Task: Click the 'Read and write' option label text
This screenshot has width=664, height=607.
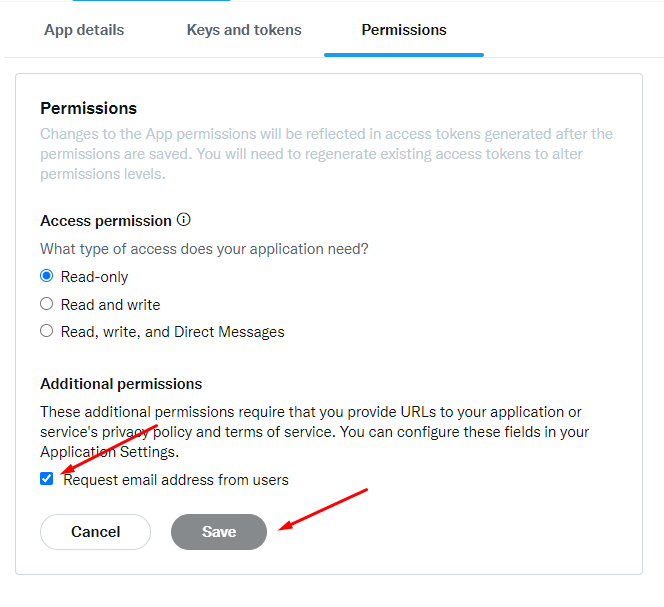Action: pyautogui.click(x=110, y=305)
